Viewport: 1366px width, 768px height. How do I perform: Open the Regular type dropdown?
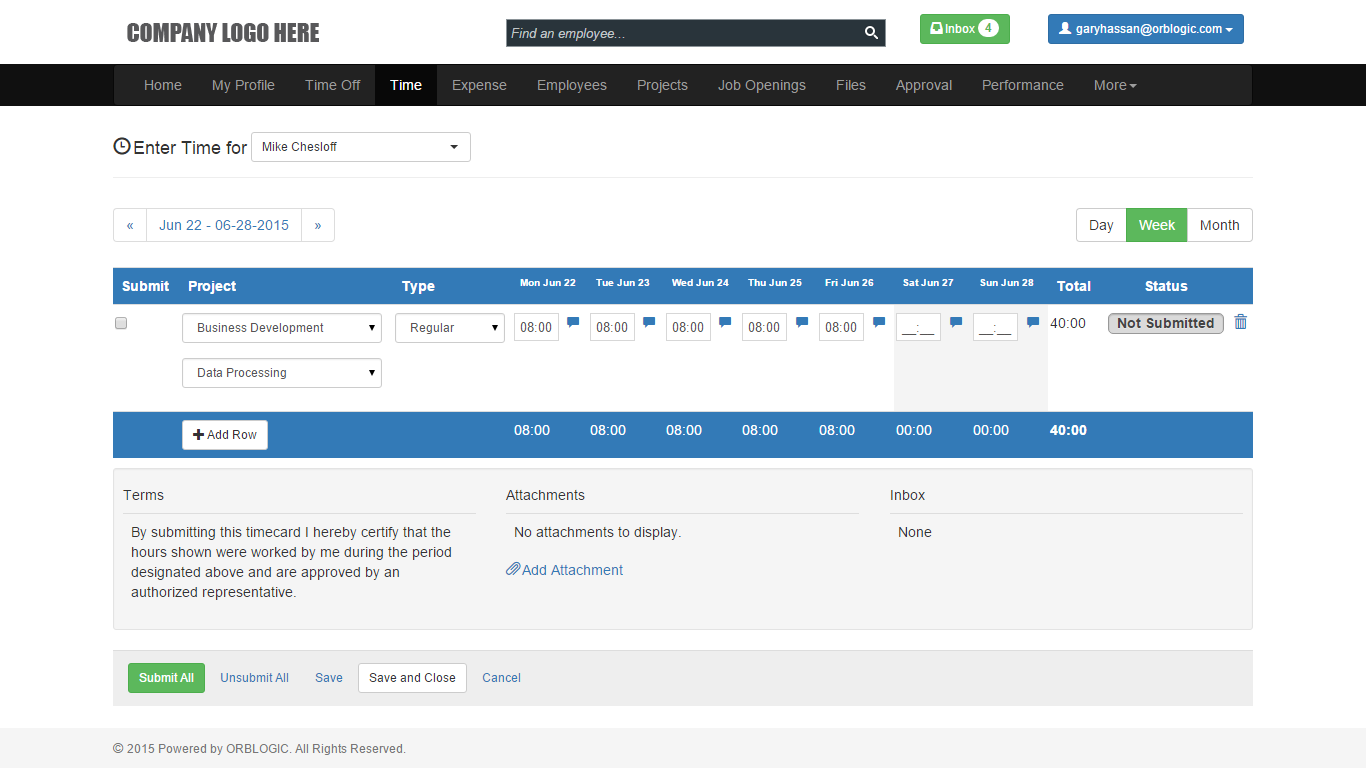coord(449,328)
